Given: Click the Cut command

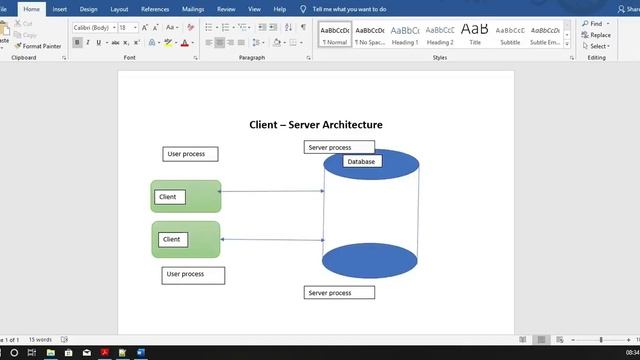Looking at the screenshot, I should click(x=23, y=24).
